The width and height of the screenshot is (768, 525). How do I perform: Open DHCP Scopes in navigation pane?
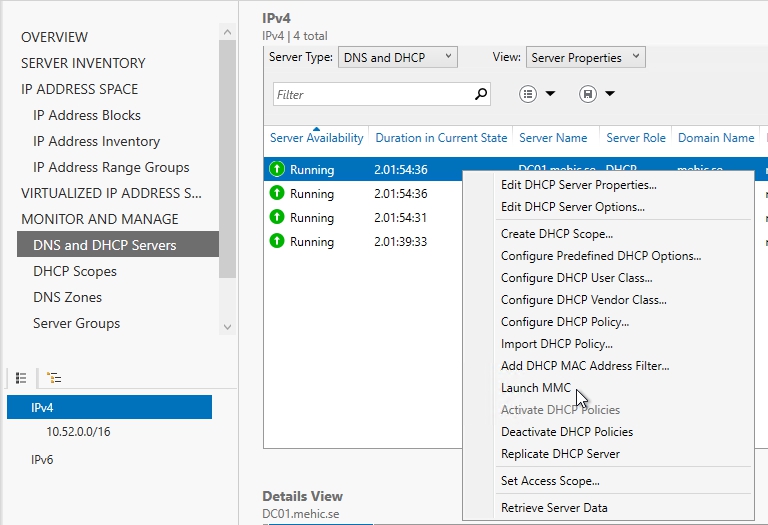tap(75, 271)
